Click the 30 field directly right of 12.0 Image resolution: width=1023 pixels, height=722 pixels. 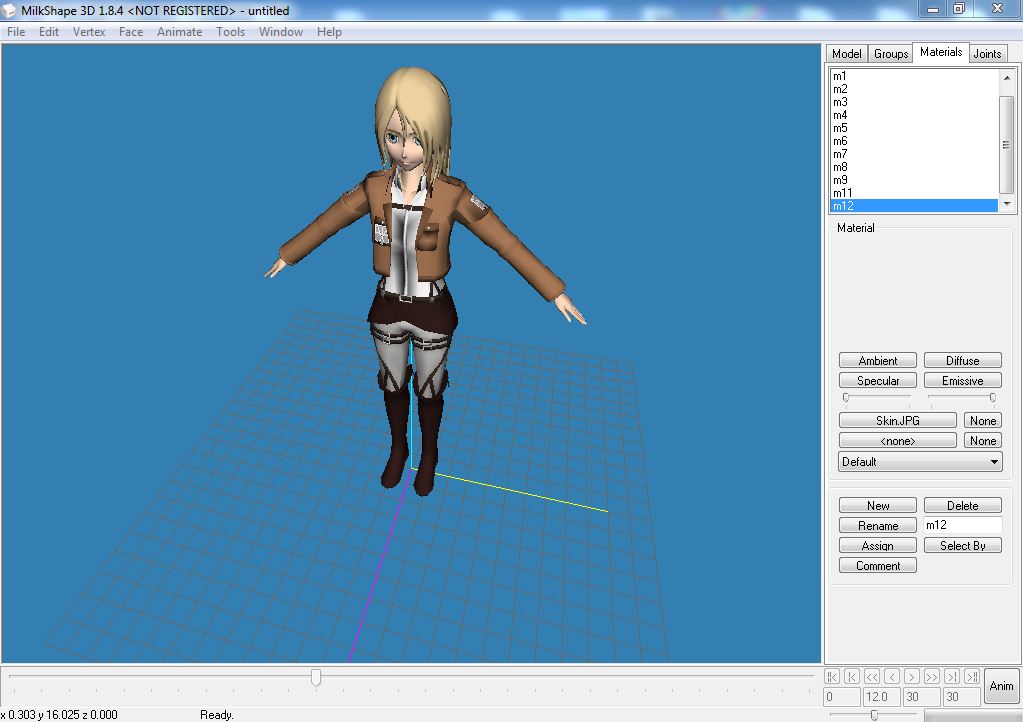(921, 697)
